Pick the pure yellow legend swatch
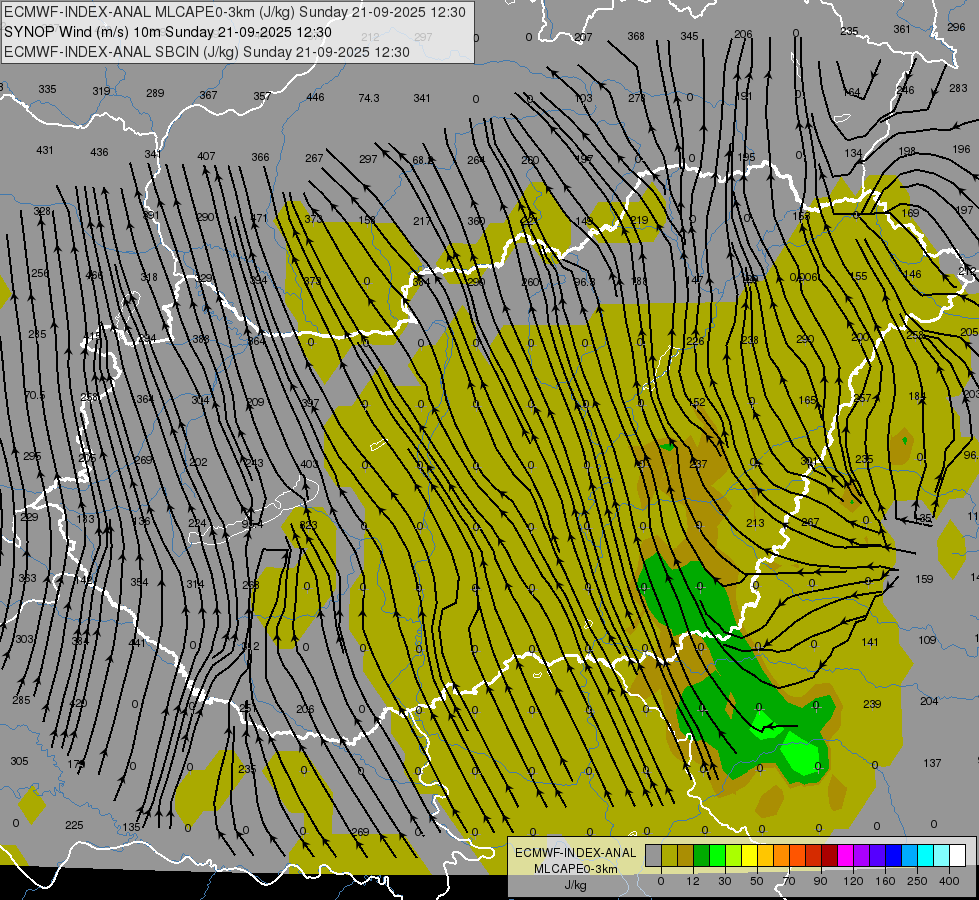Image resolution: width=979 pixels, height=900 pixels. coord(749,855)
